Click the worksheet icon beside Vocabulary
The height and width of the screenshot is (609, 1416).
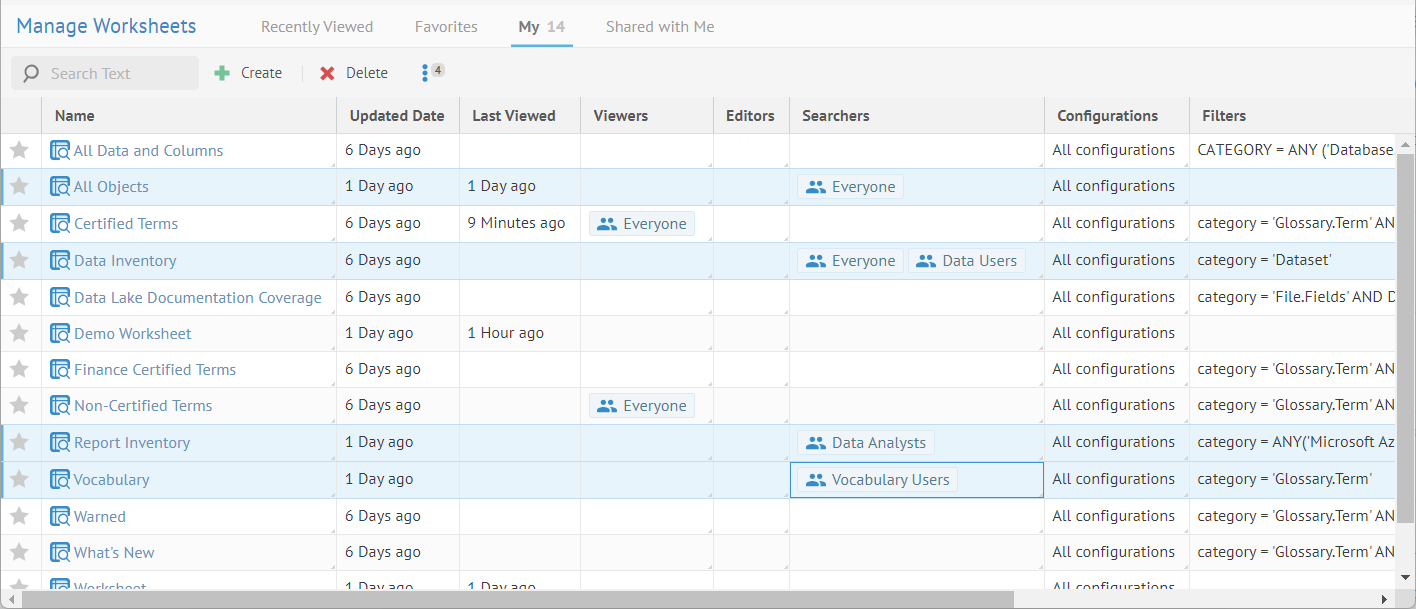pyautogui.click(x=60, y=480)
